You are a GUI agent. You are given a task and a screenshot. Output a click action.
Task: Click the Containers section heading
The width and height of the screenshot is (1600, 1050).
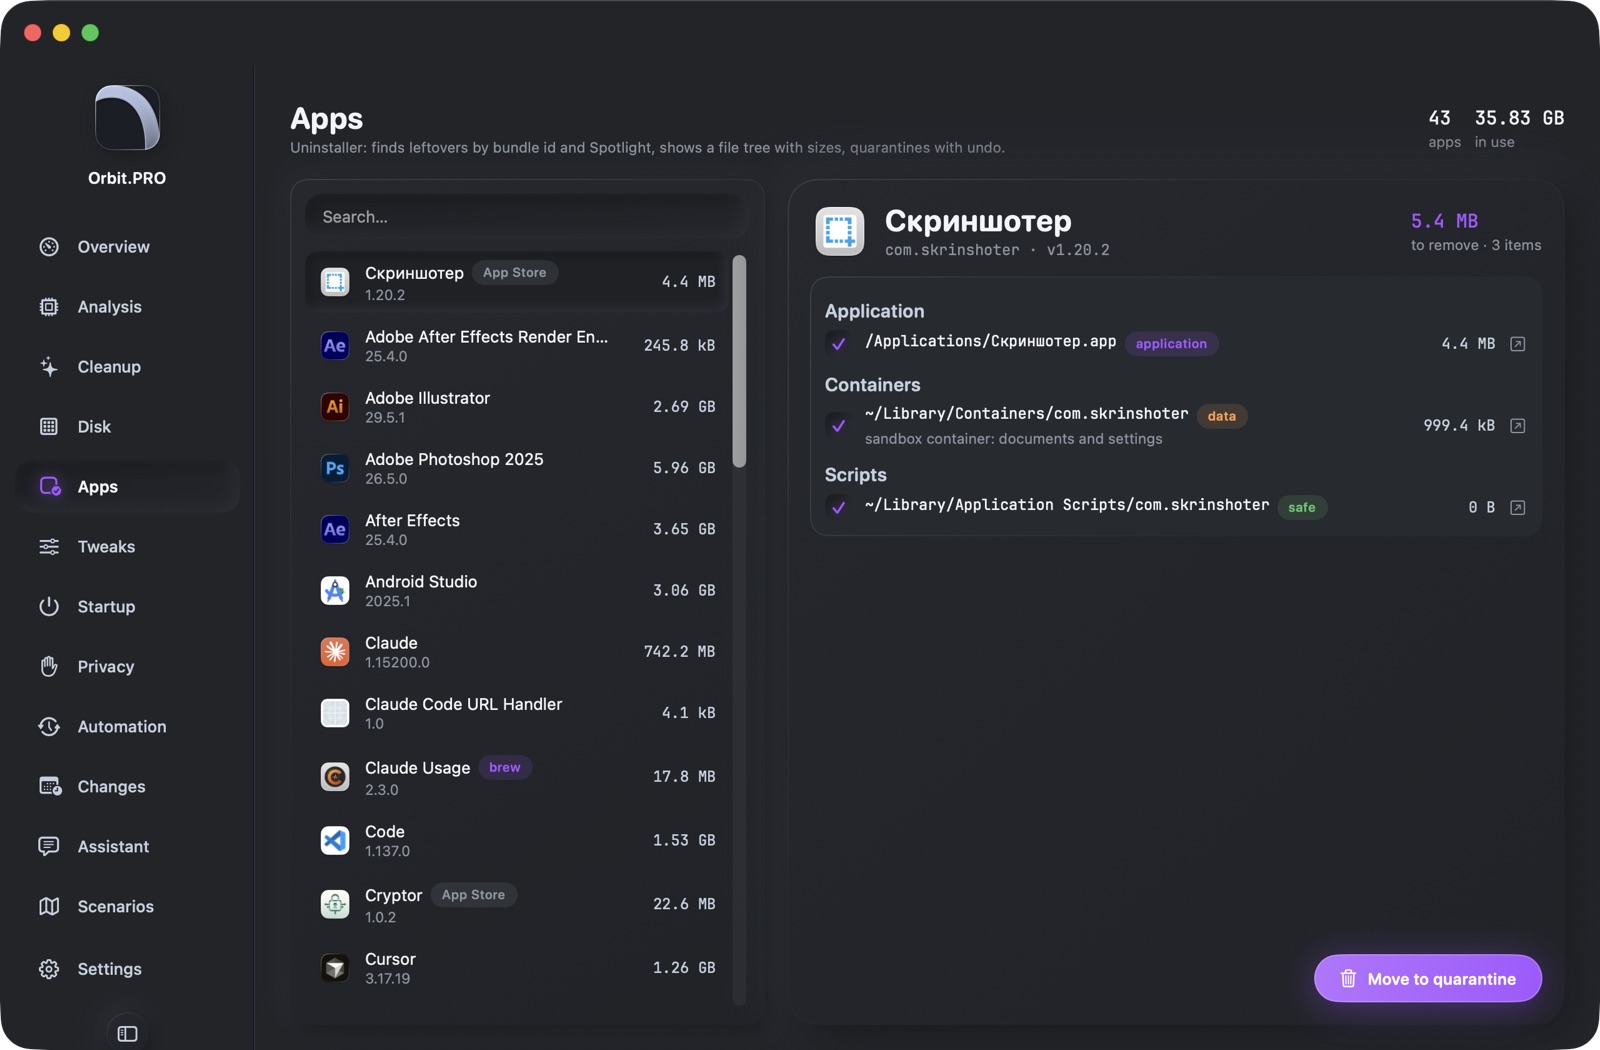(x=872, y=385)
